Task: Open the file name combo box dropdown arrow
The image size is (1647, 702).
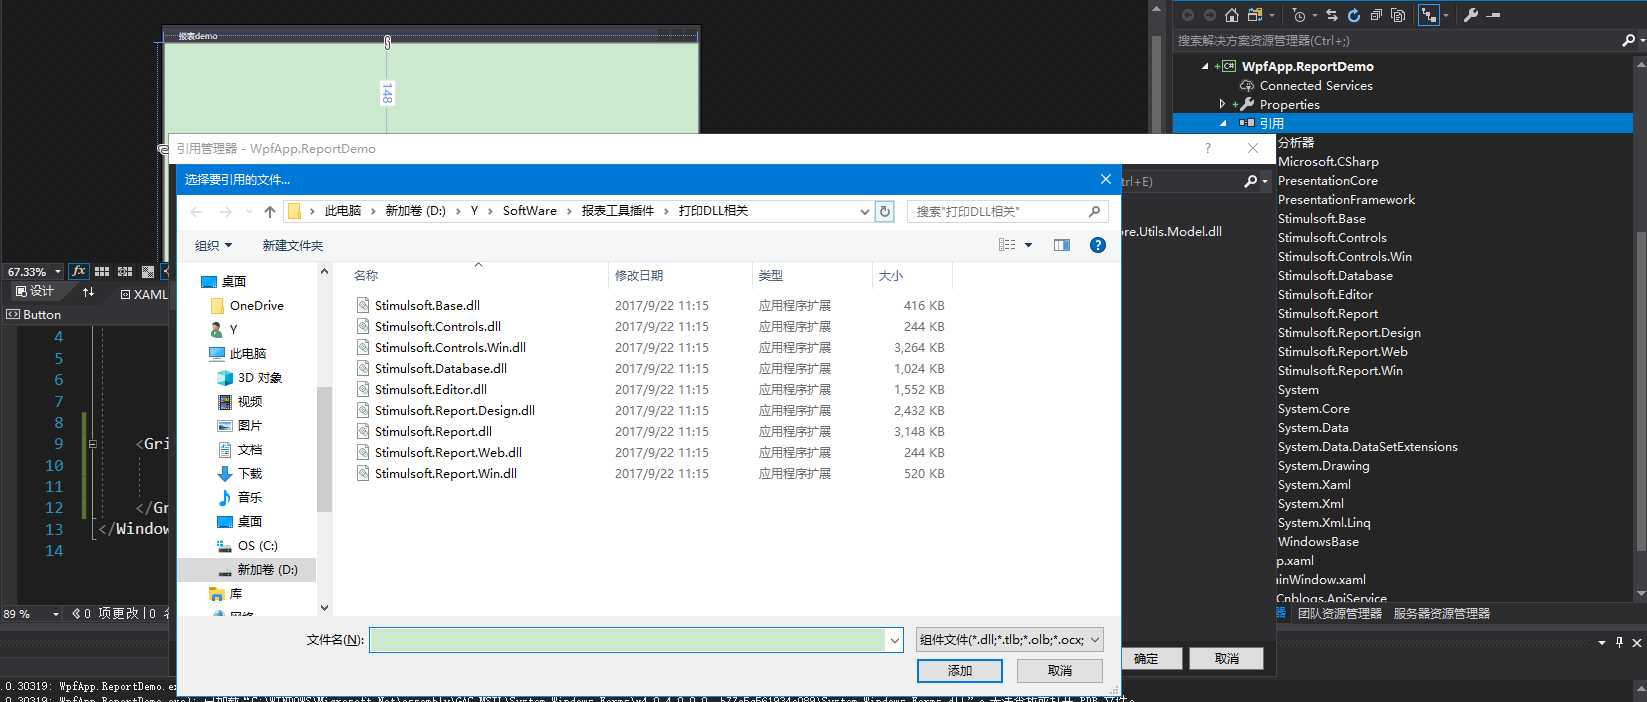Action: (x=894, y=640)
